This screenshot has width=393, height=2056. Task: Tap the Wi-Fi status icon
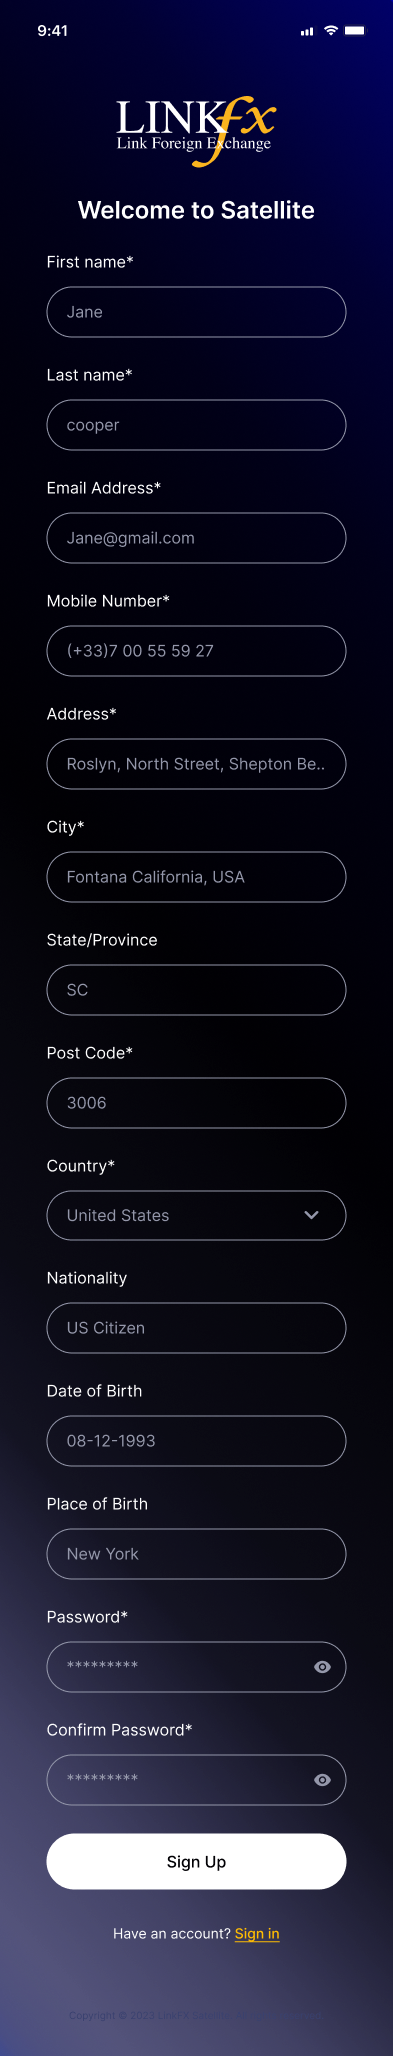(331, 31)
